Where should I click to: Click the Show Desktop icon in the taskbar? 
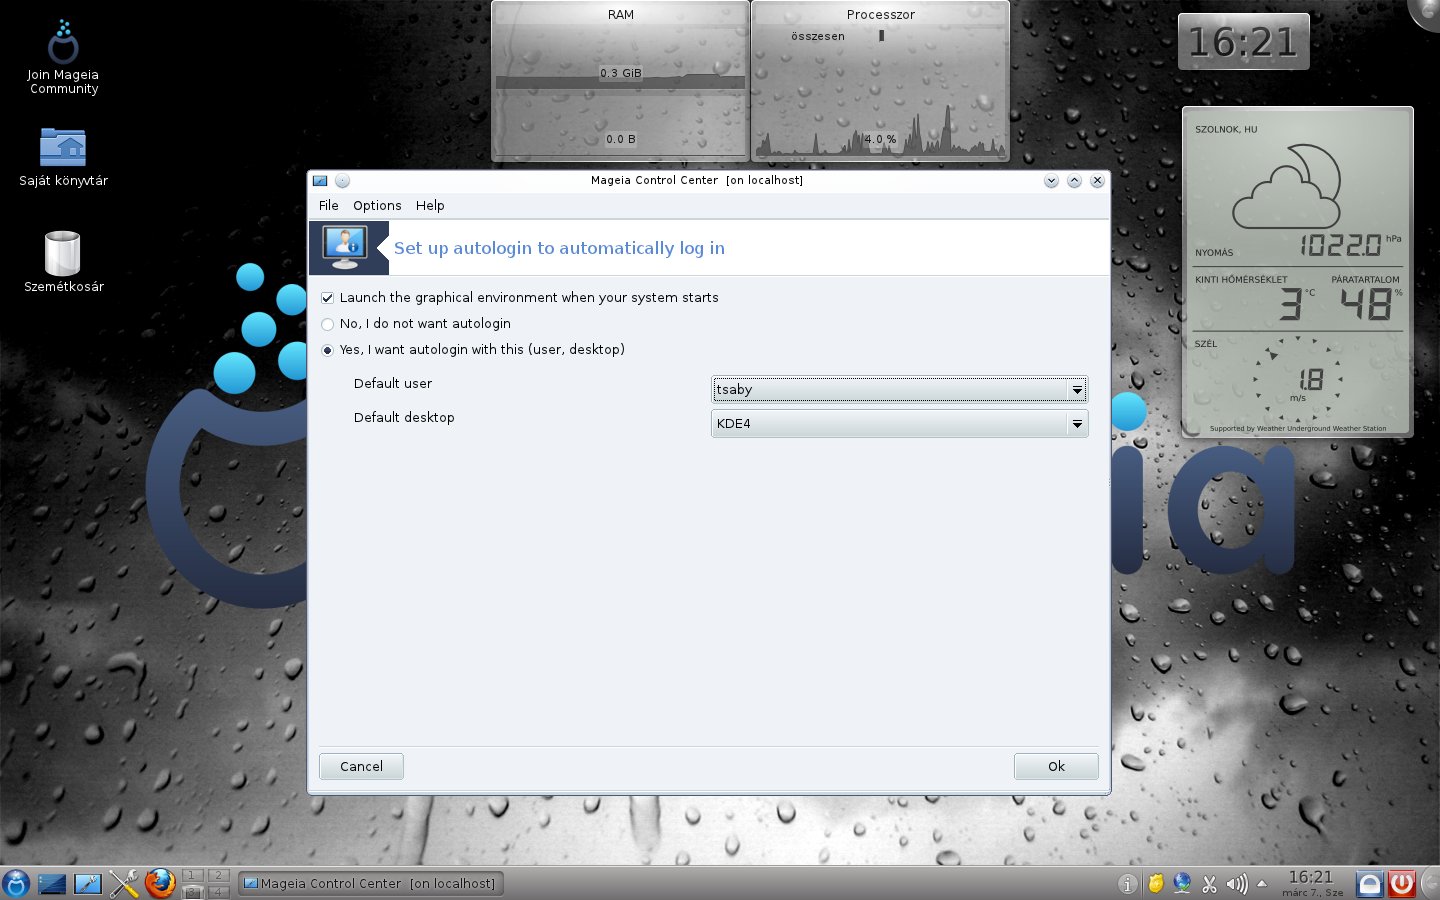[52, 884]
